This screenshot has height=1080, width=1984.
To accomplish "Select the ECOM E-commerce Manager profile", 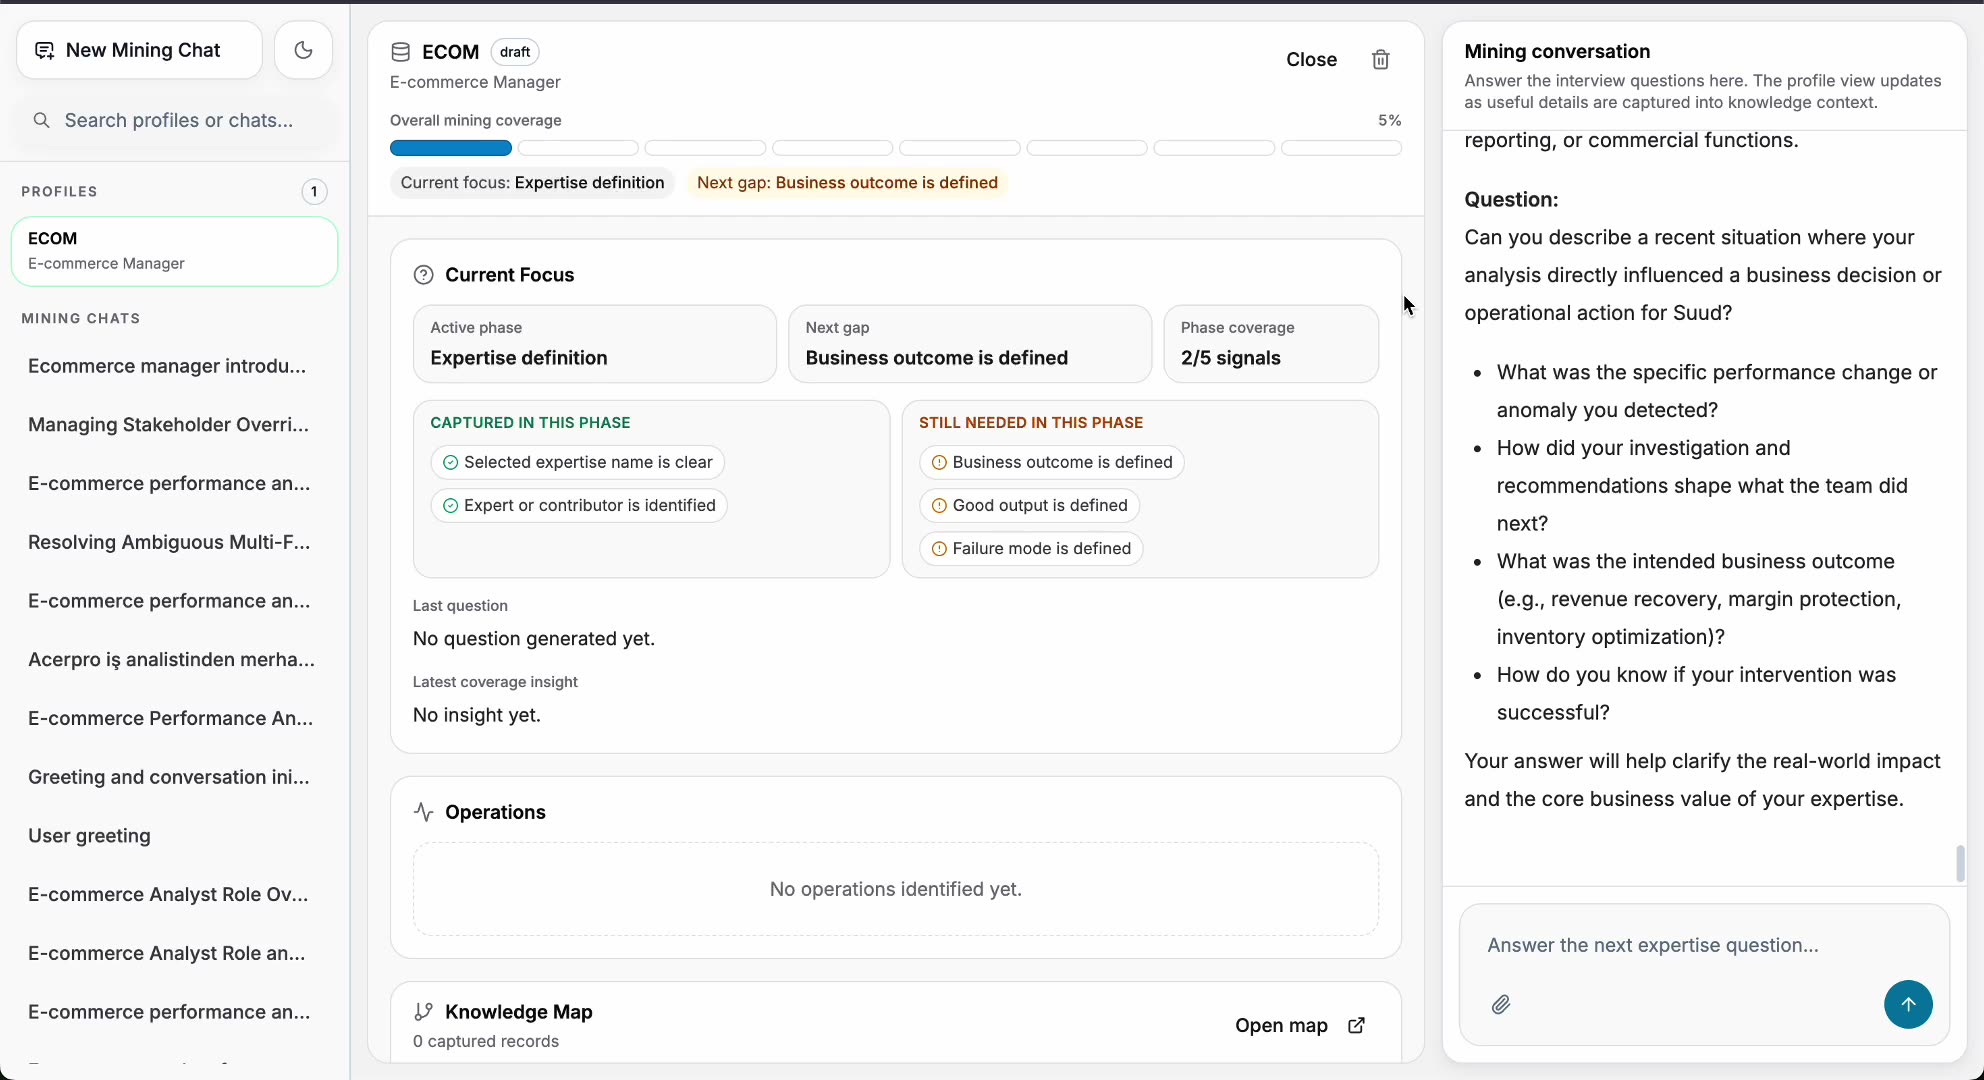I will [175, 251].
